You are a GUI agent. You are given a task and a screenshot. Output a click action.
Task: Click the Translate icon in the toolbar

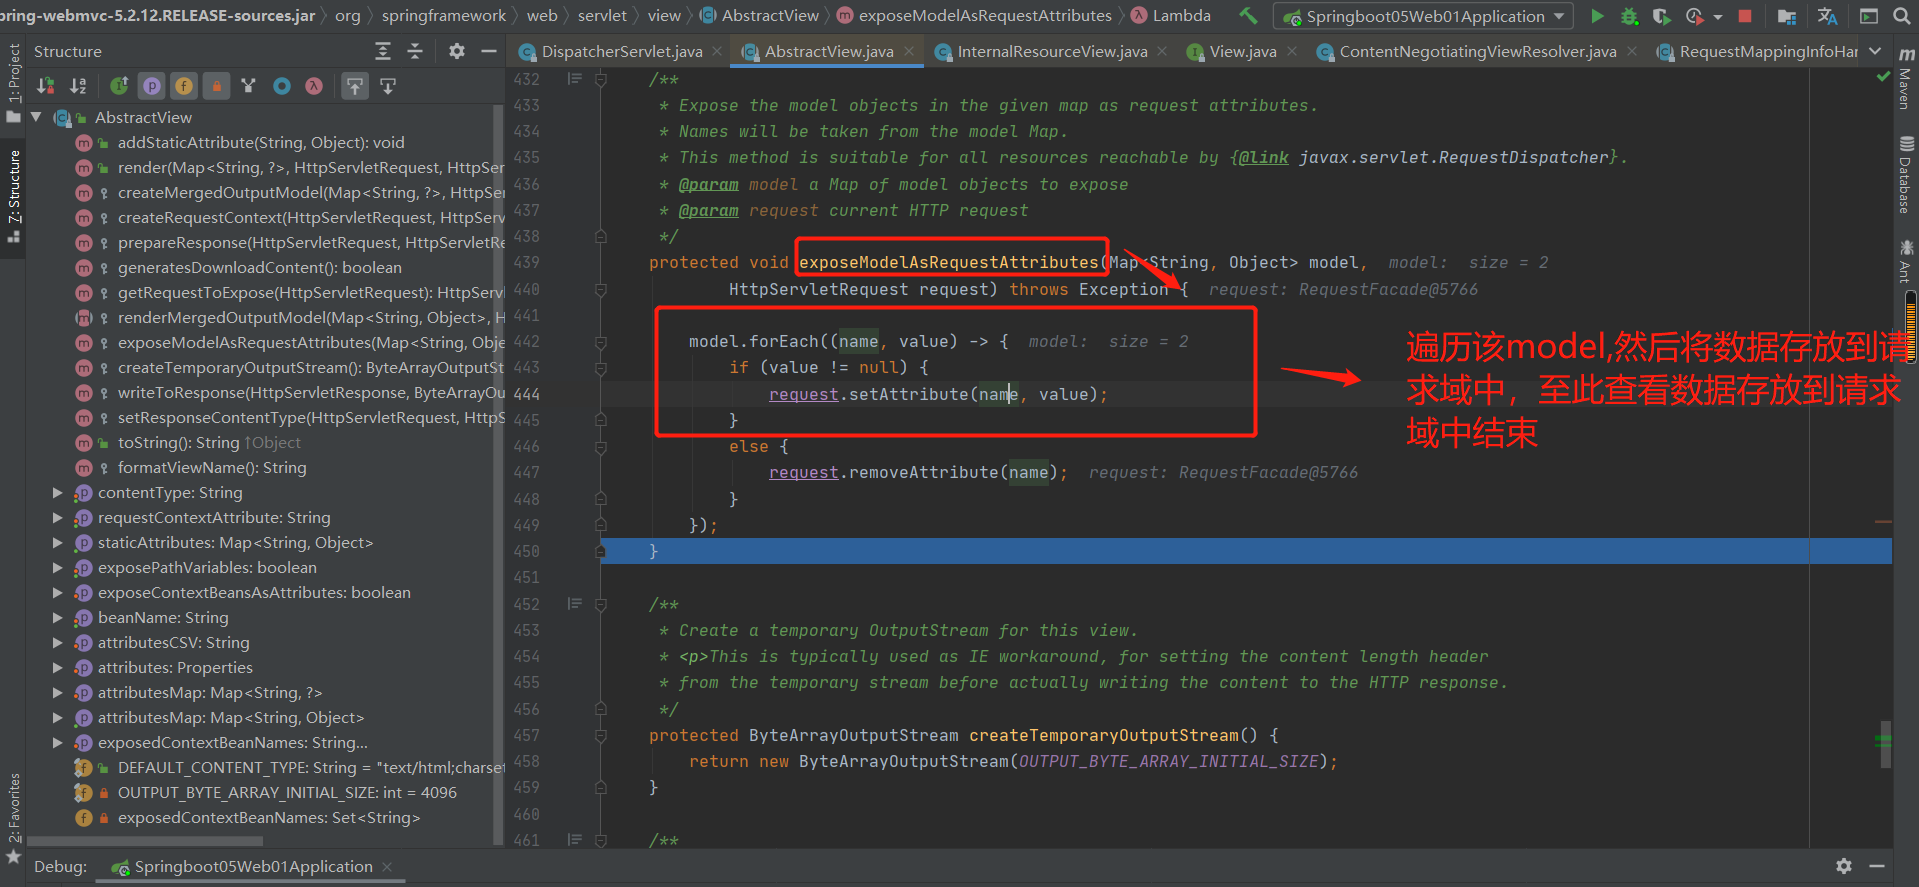pyautogui.click(x=1827, y=16)
